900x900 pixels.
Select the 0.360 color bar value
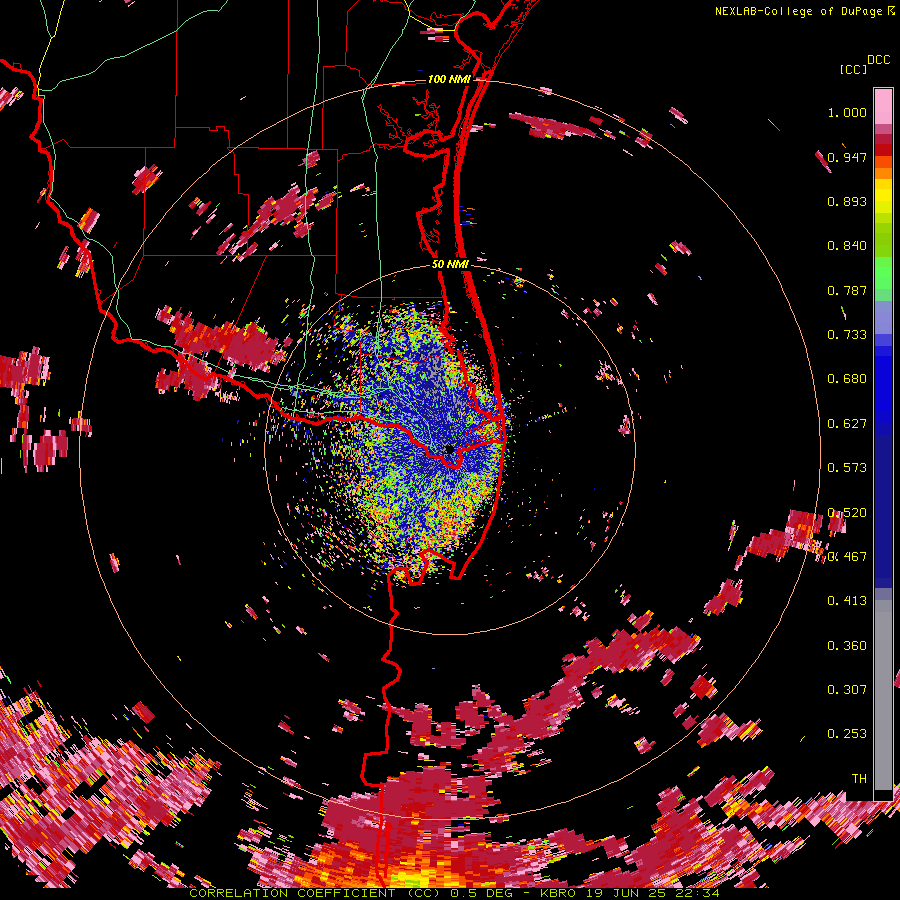click(847, 646)
